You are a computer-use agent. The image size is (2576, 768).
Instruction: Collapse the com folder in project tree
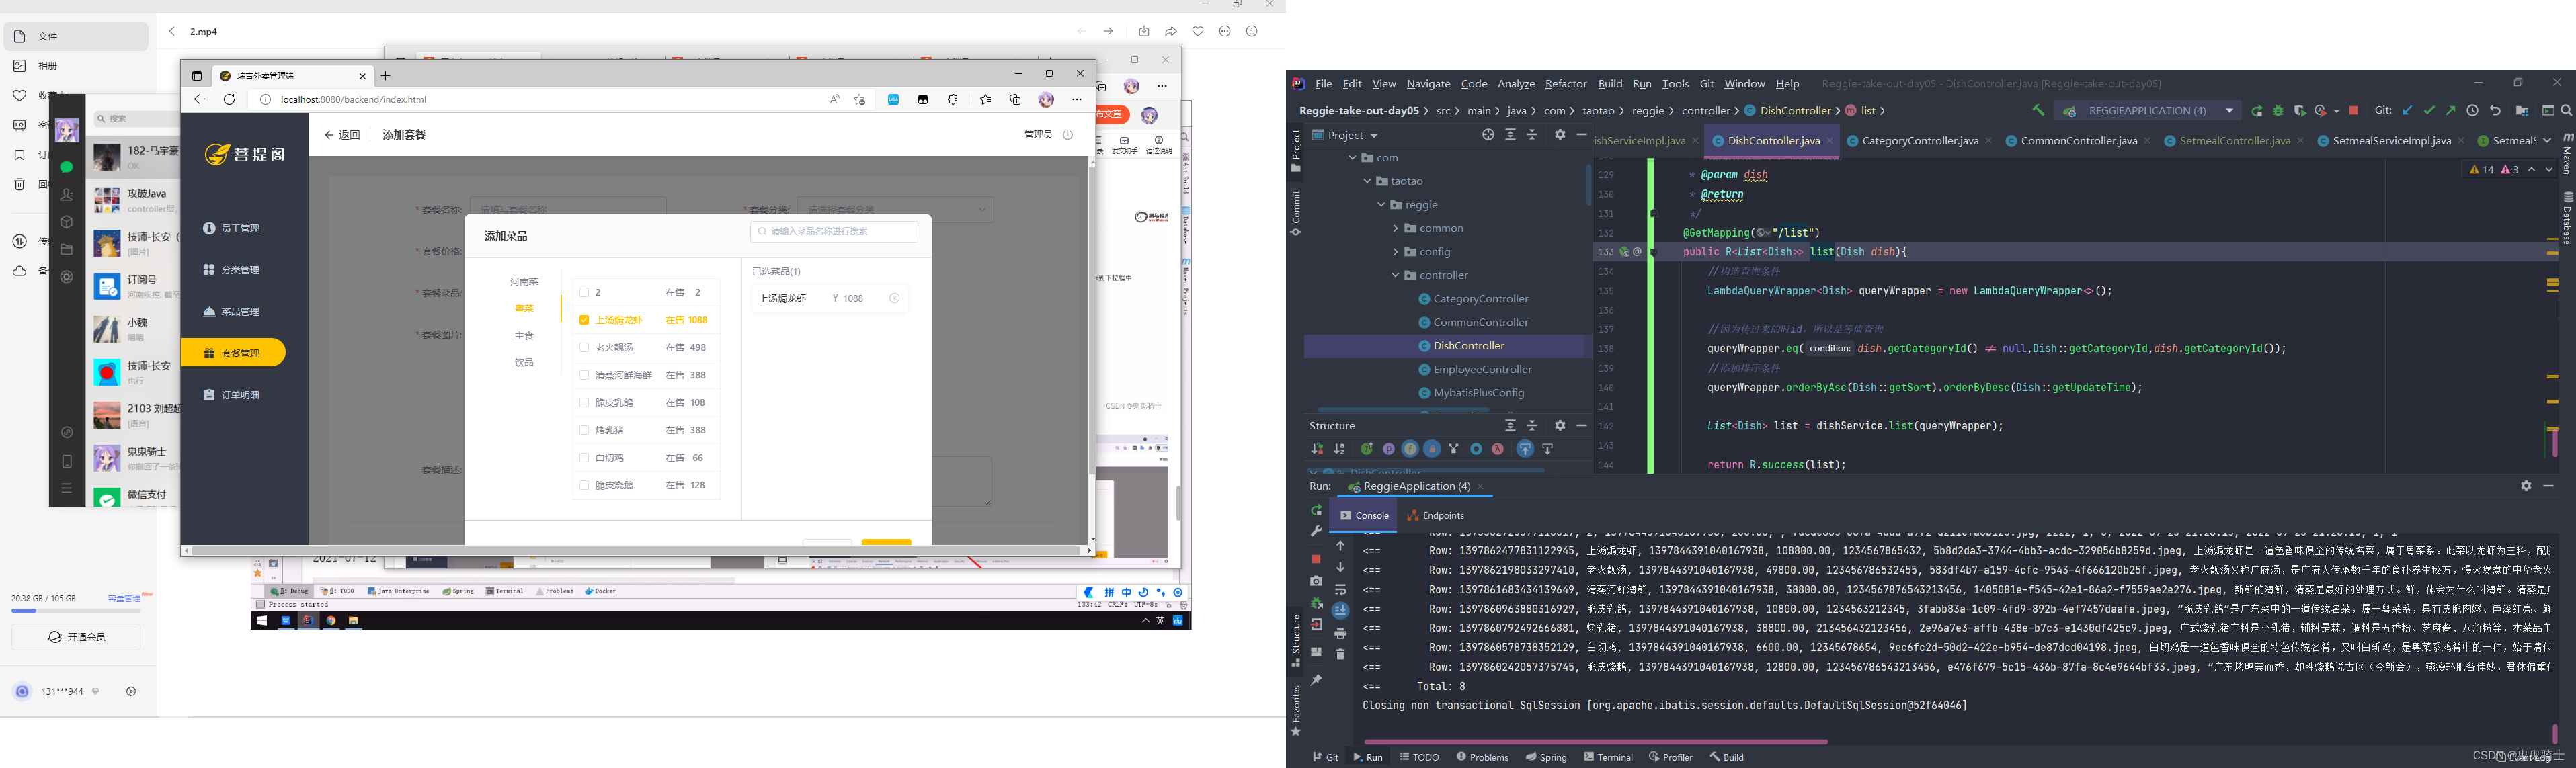pyautogui.click(x=1353, y=158)
